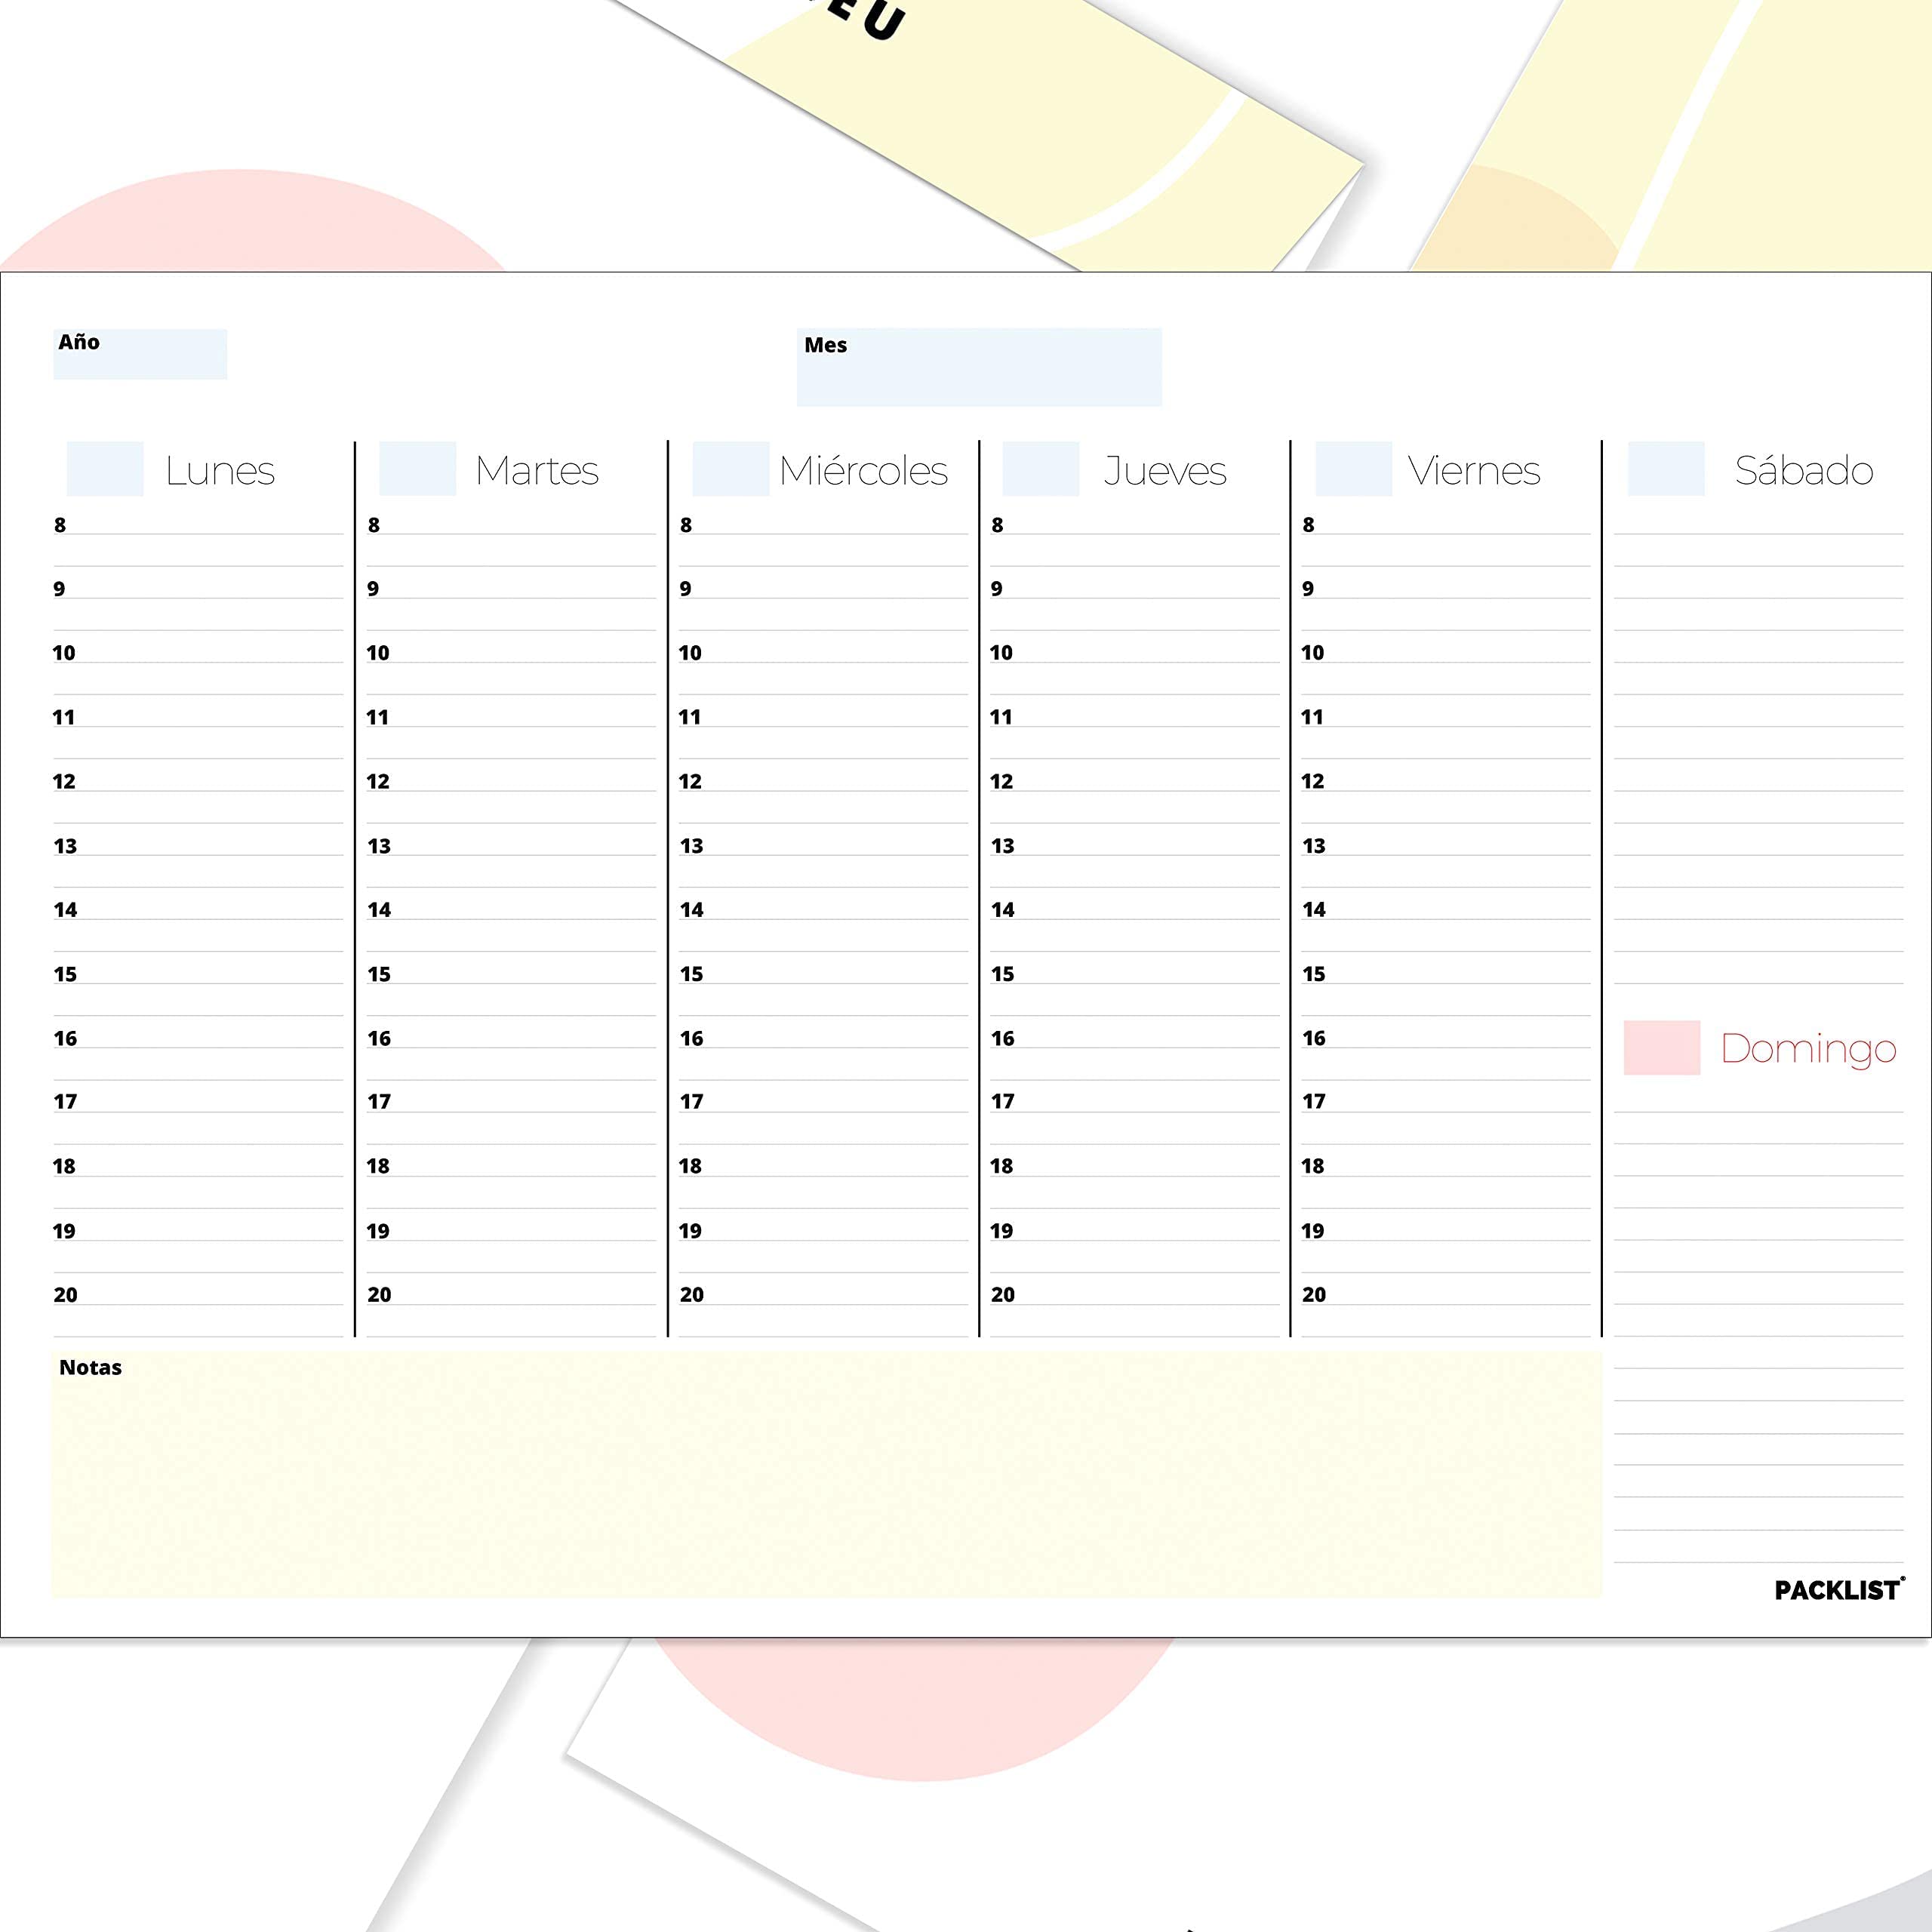This screenshot has width=1932, height=1932.
Task: Click the pink date box beside Domingo
Action: tap(1661, 1047)
